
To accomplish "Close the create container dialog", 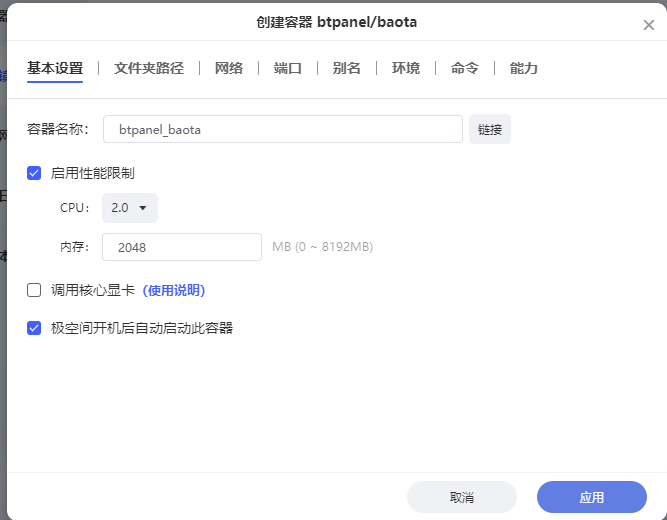I will [x=648, y=25].
